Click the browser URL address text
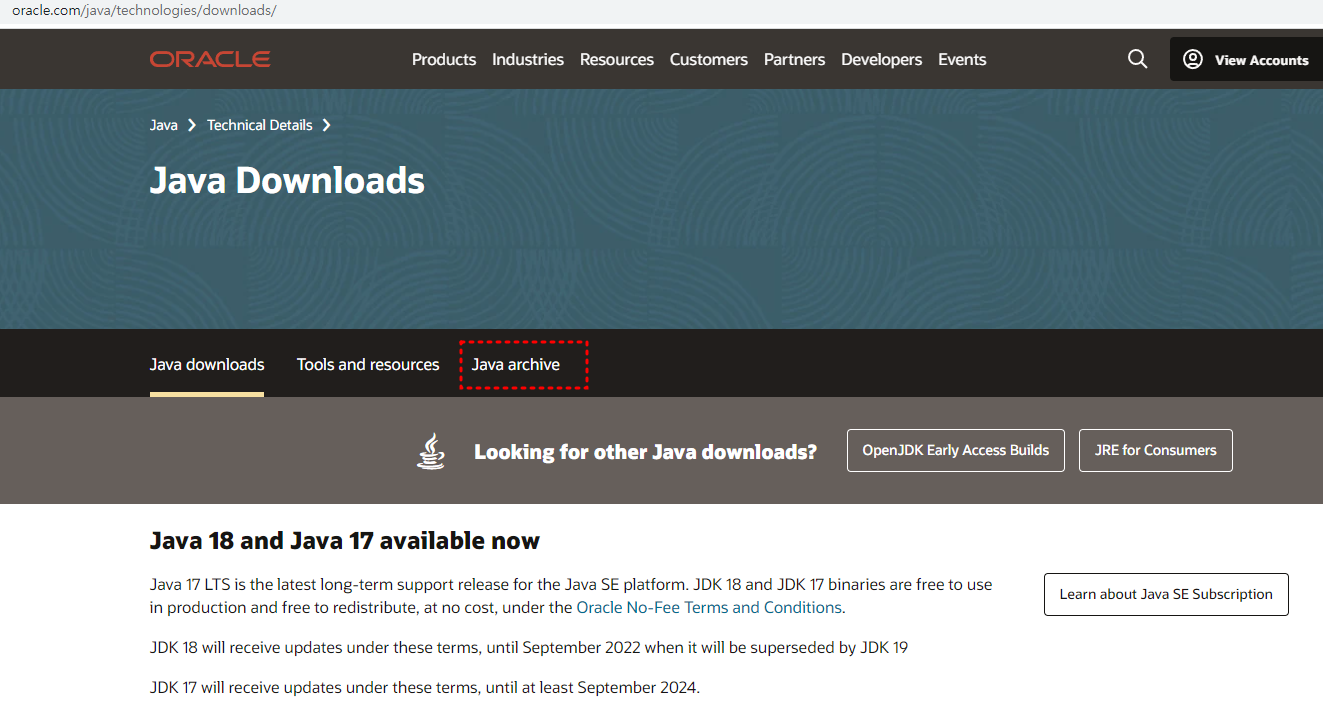 (x=144, y=11)
